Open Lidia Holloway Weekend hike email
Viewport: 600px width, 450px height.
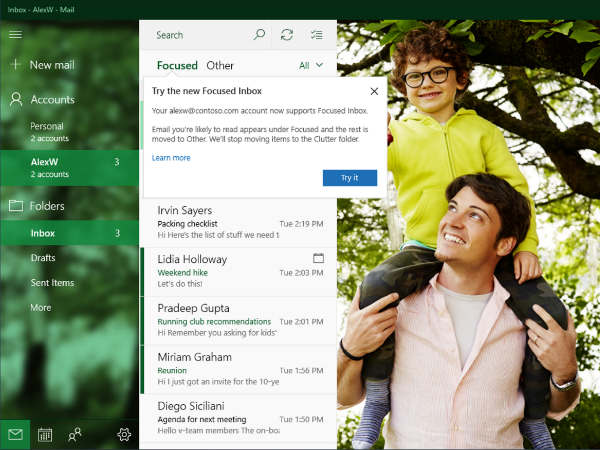click(239, 272)
